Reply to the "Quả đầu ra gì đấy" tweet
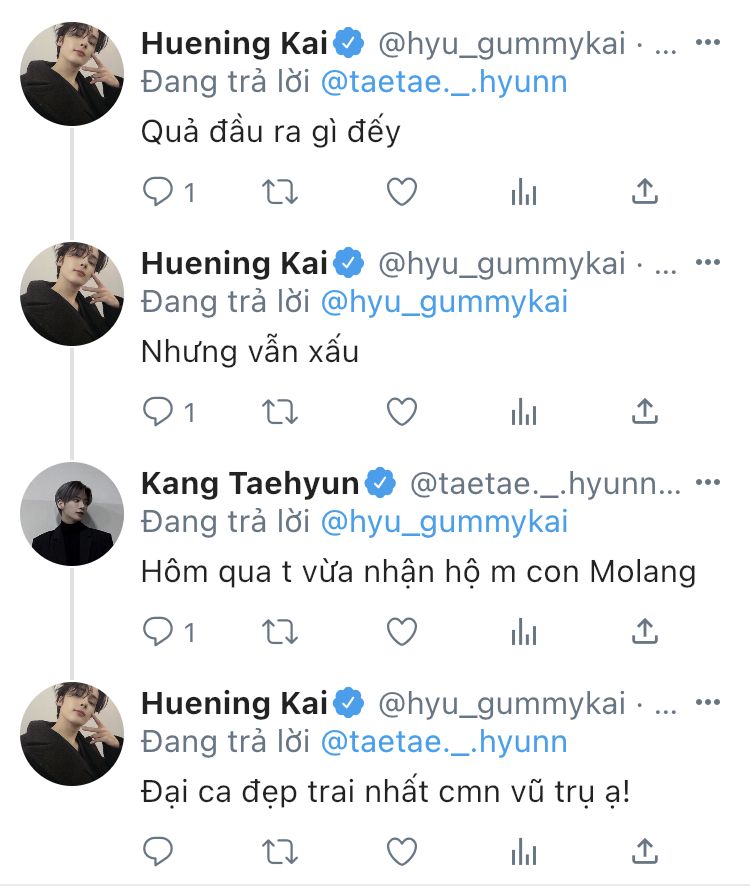The image size is (750, 889). [158, 191]
